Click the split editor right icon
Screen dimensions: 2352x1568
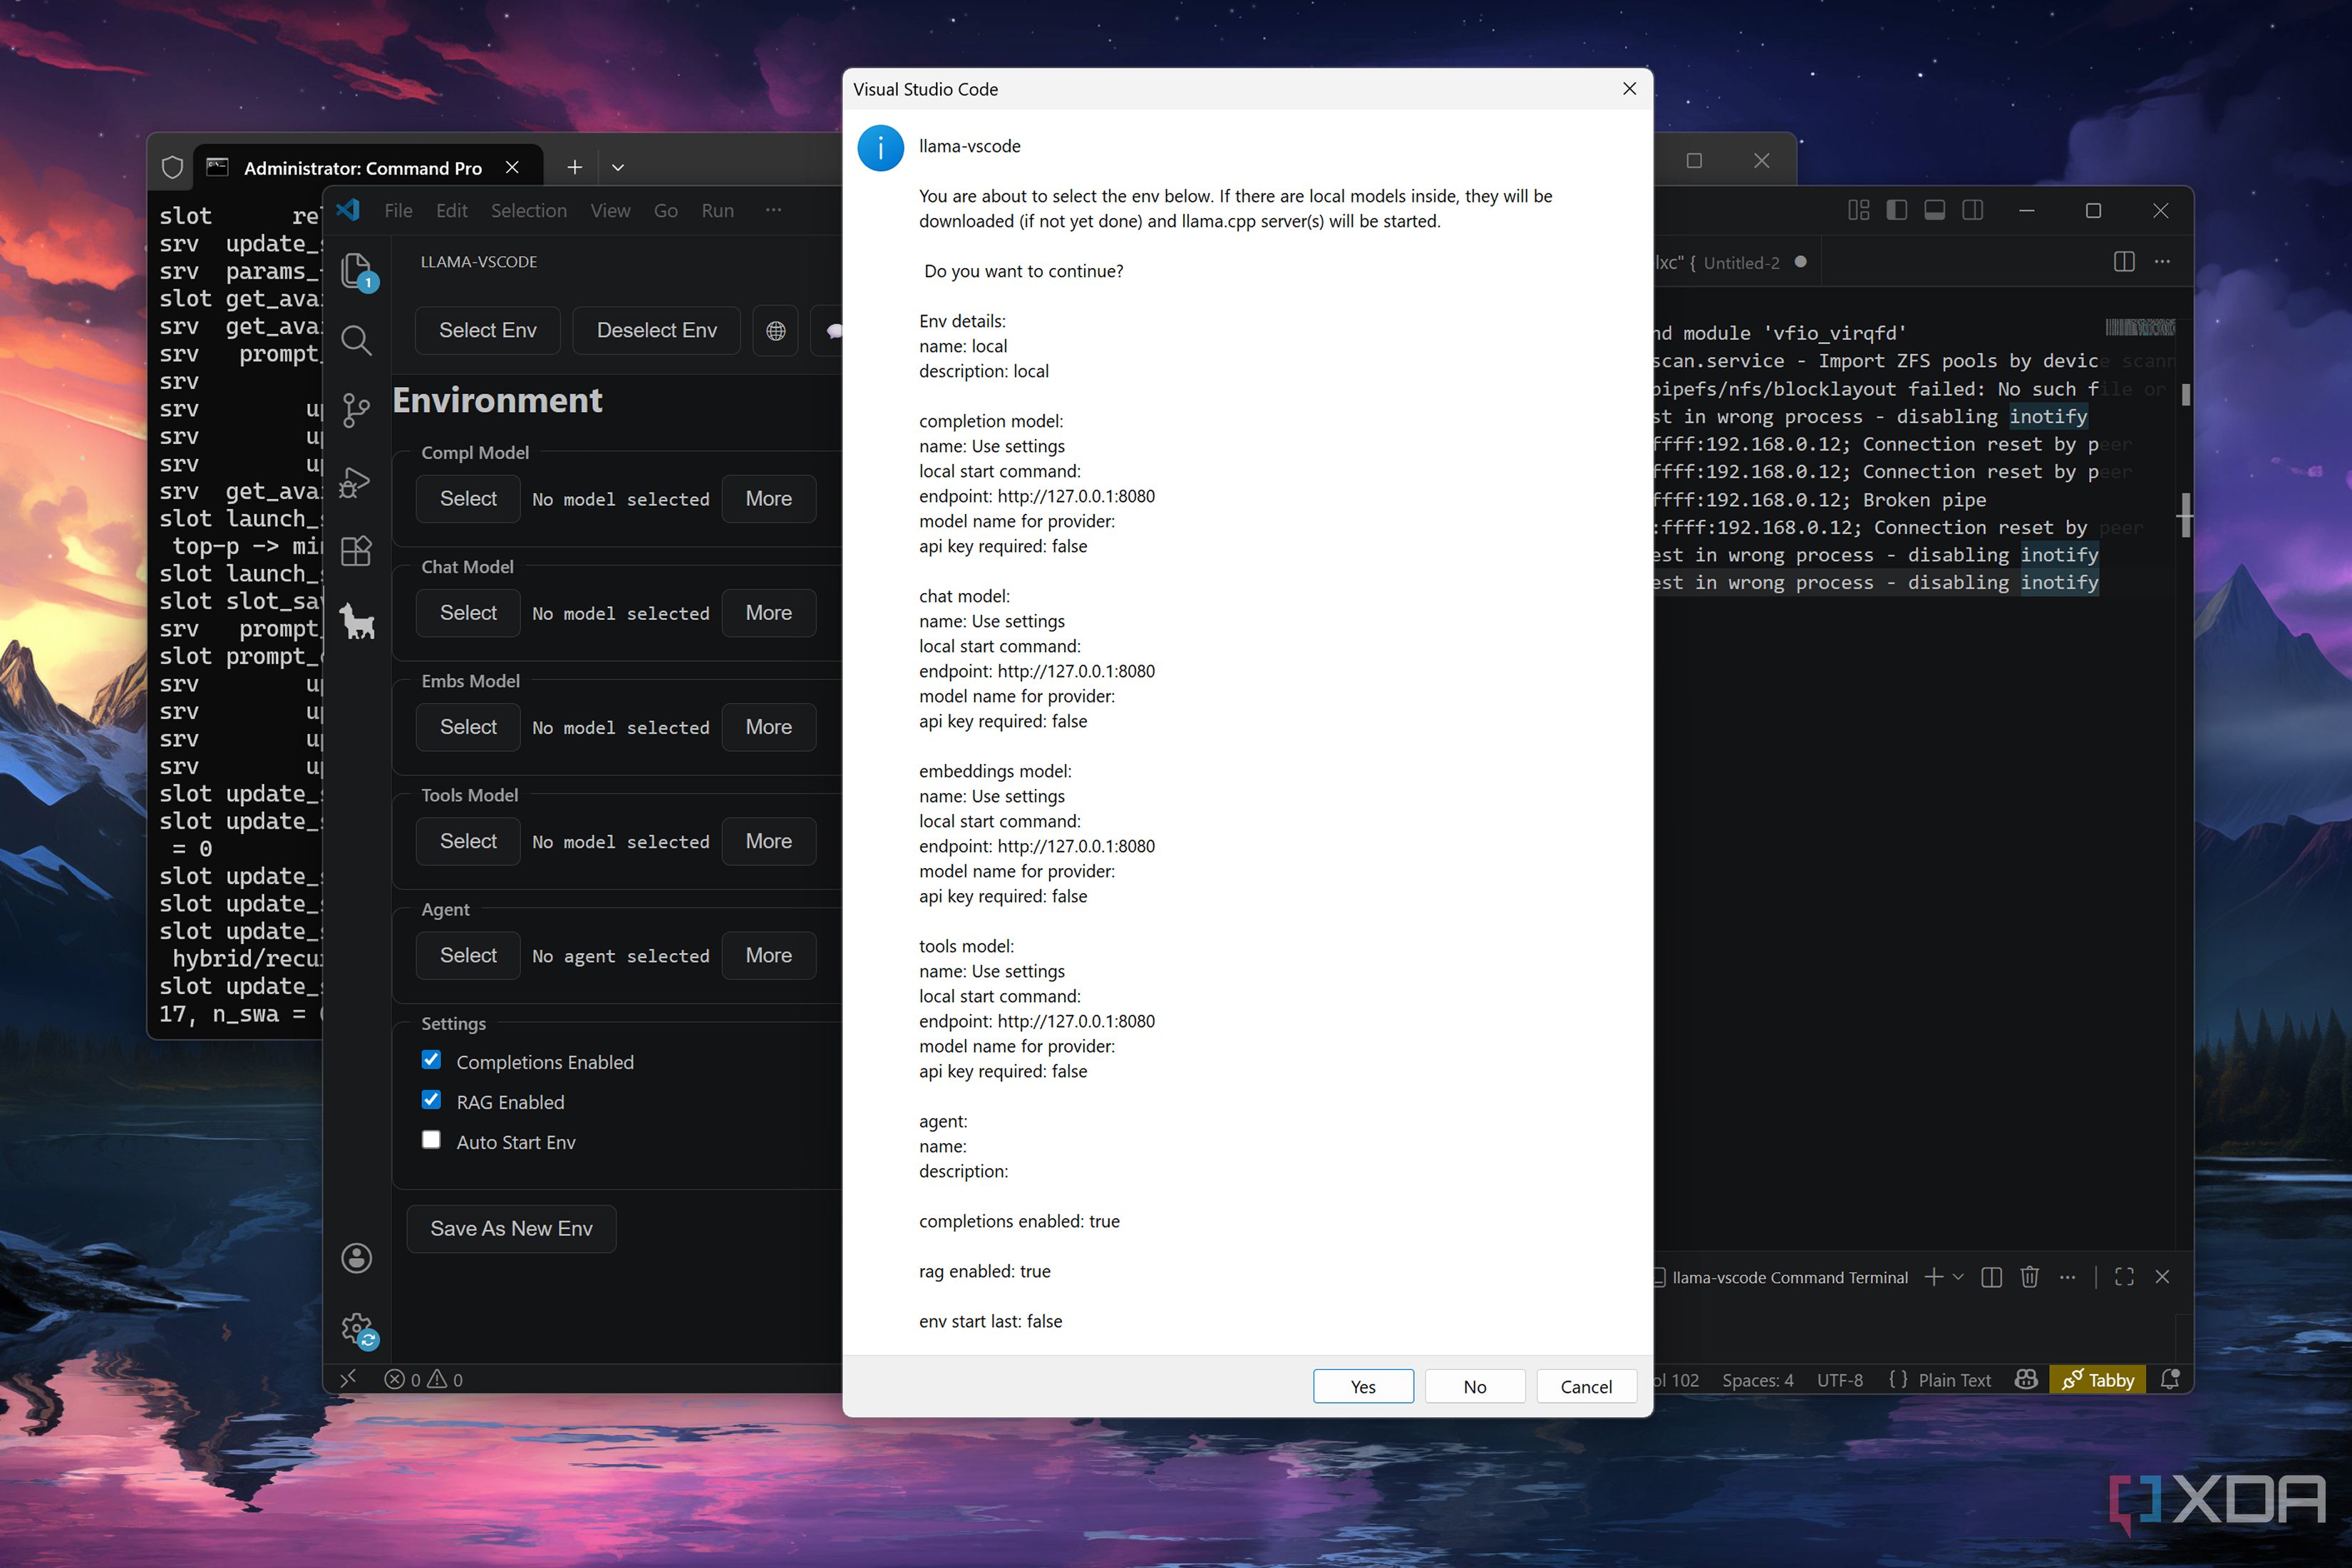pyautogui.click(x=2125, y=262)
